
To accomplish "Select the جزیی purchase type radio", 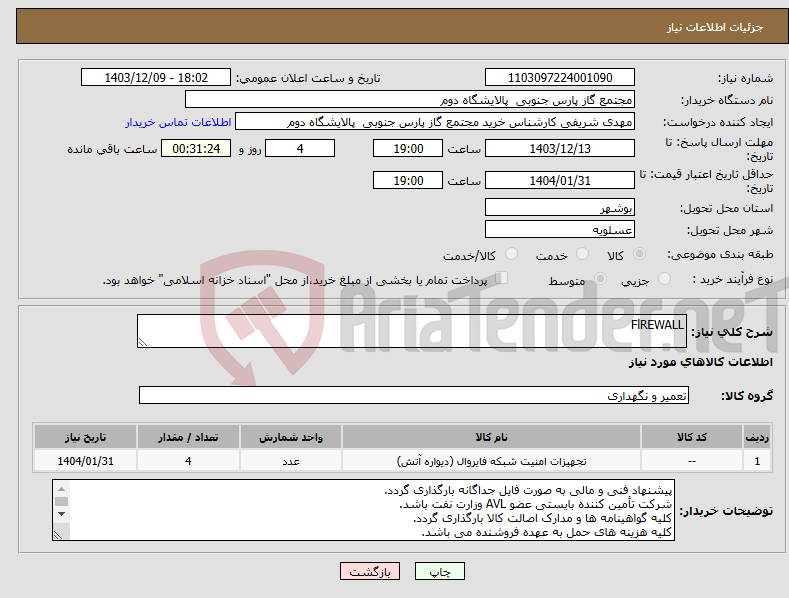I will pyautogui.click(x=664, y=278).
